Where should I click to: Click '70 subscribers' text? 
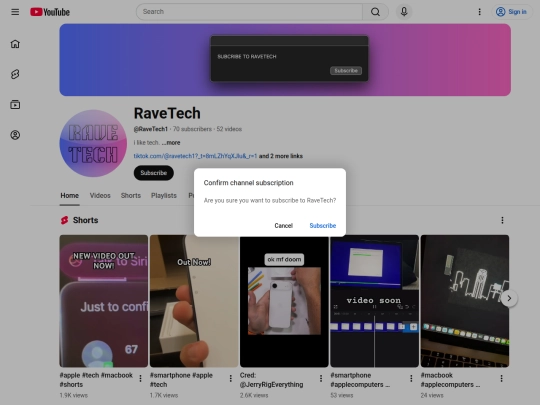tap(192, 129)
